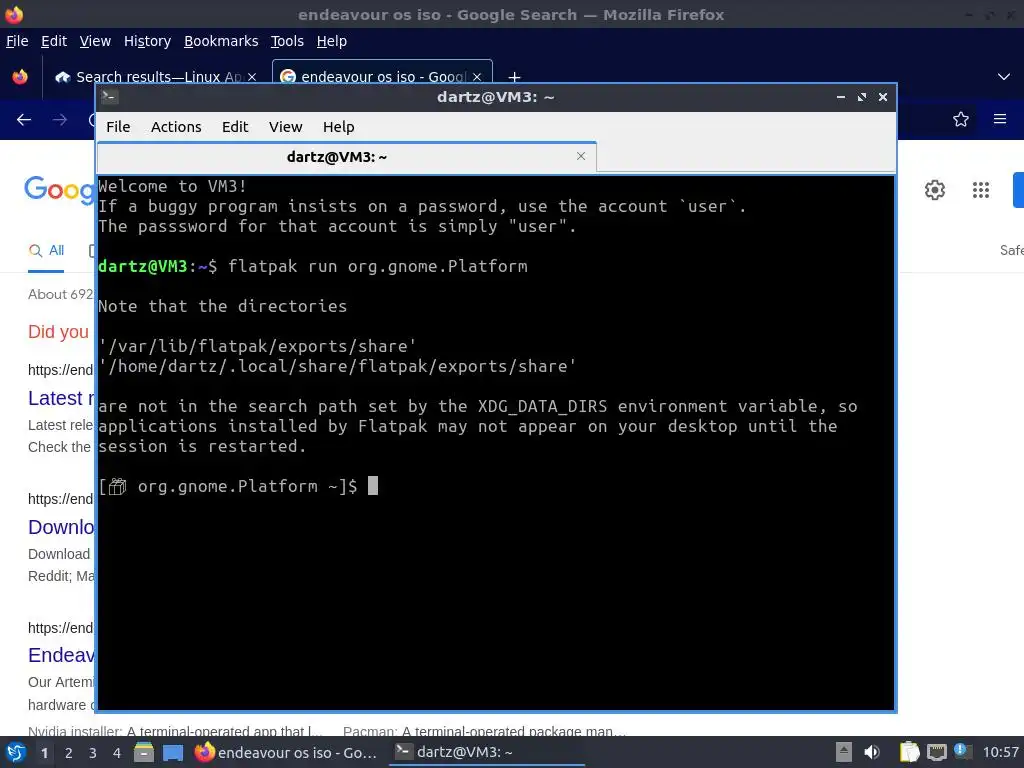Click the flatpak run org.gnome.Platform text
1024x768 pixels.
tap(377, 266)
